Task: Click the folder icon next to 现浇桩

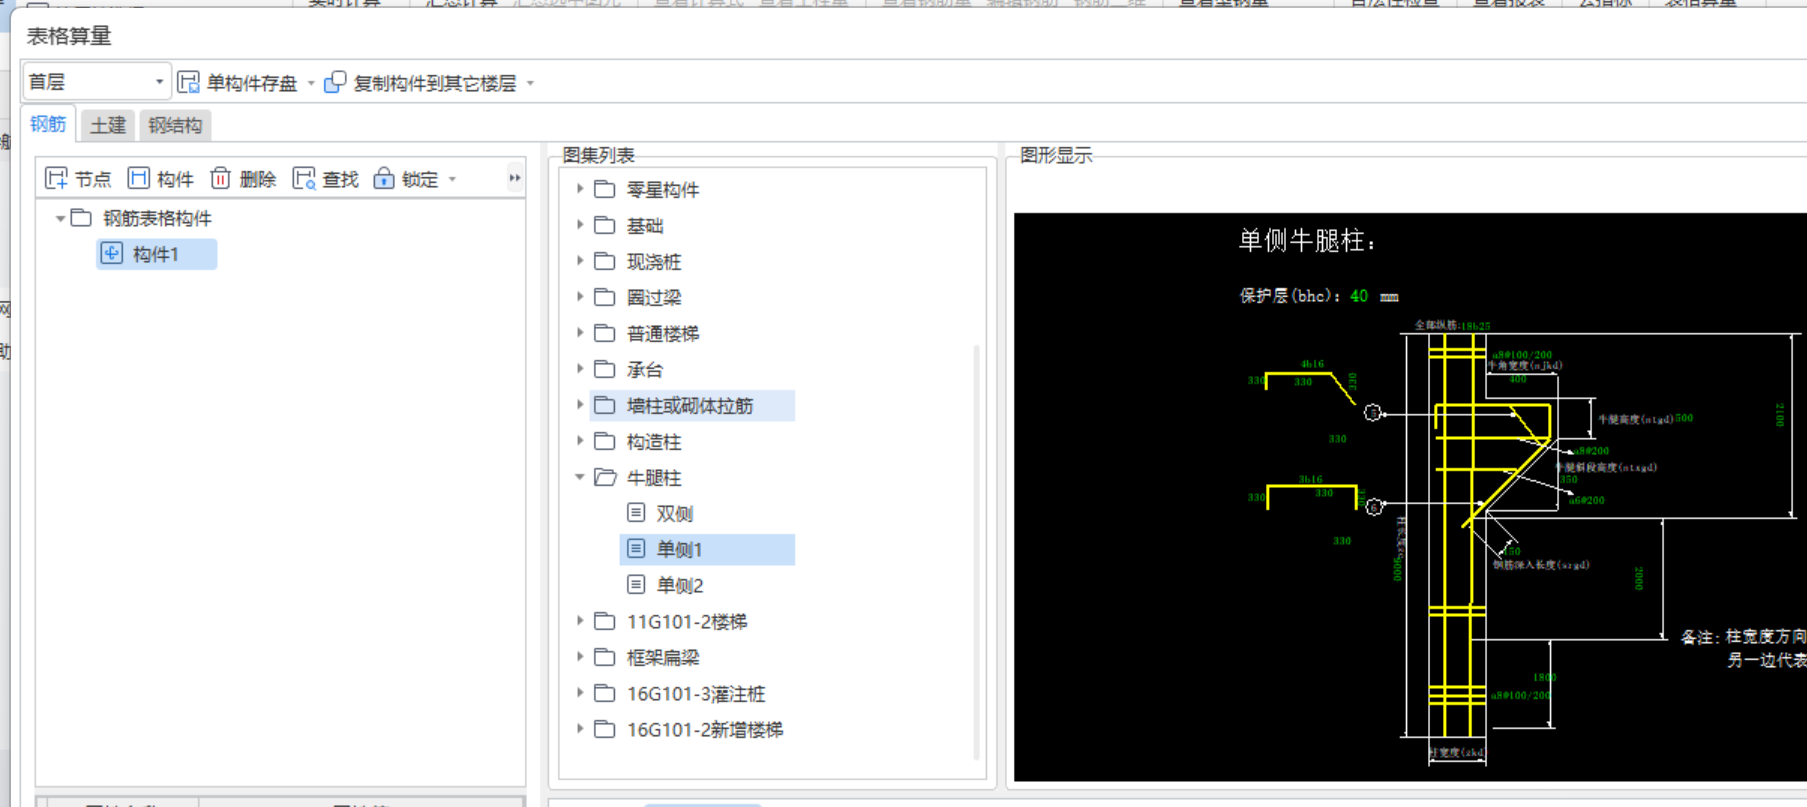Action: pos(605,261)
